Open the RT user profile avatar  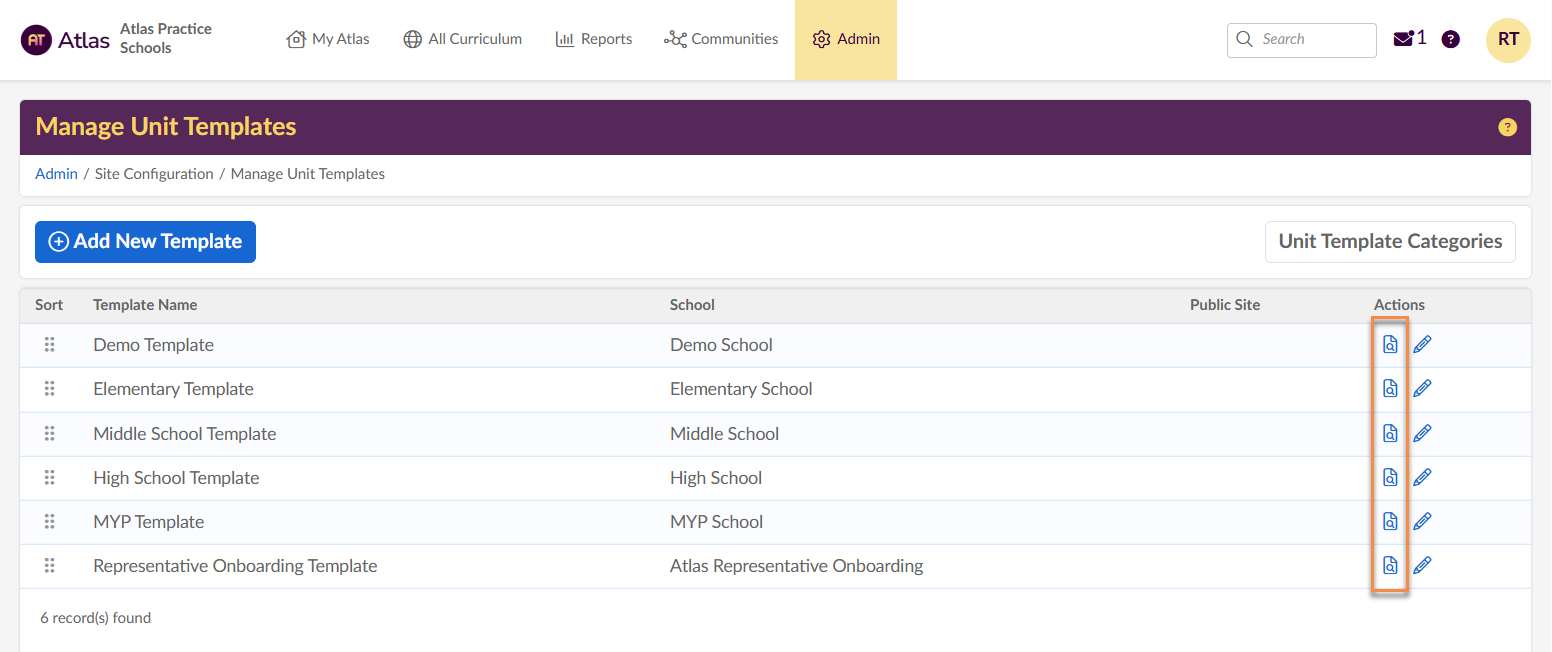1508,40
